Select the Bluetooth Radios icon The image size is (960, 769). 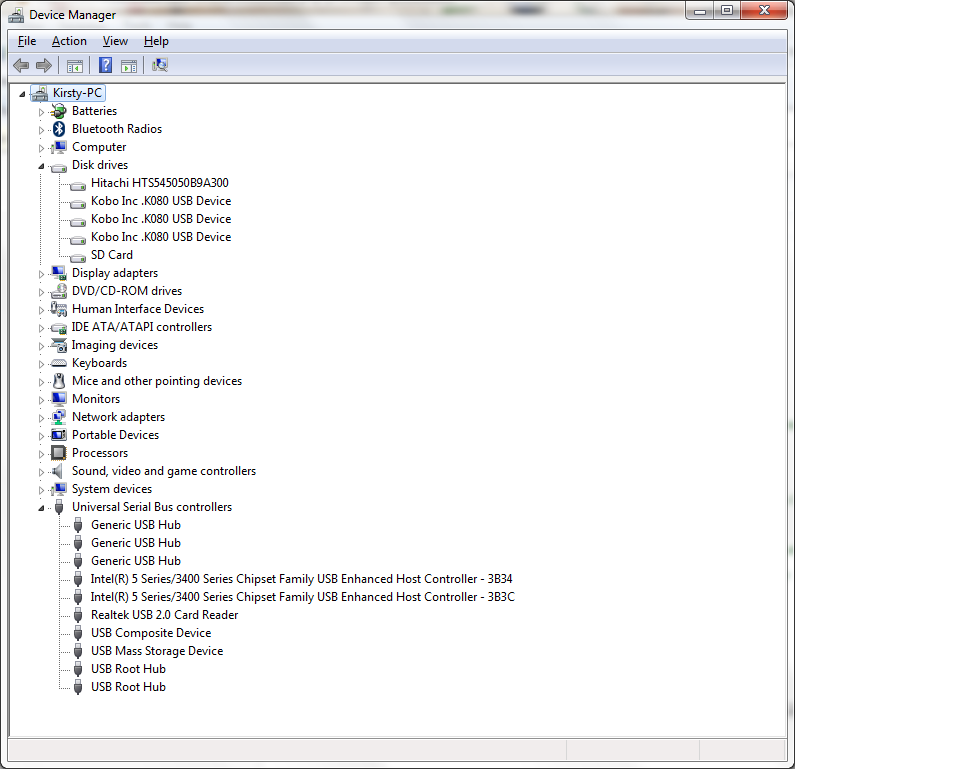click(59, 129)
